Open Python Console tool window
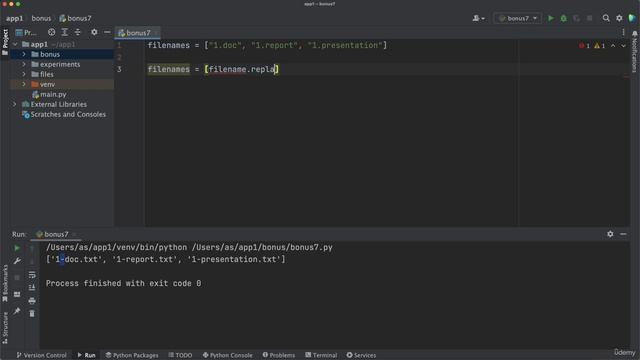 click(227, 355)
